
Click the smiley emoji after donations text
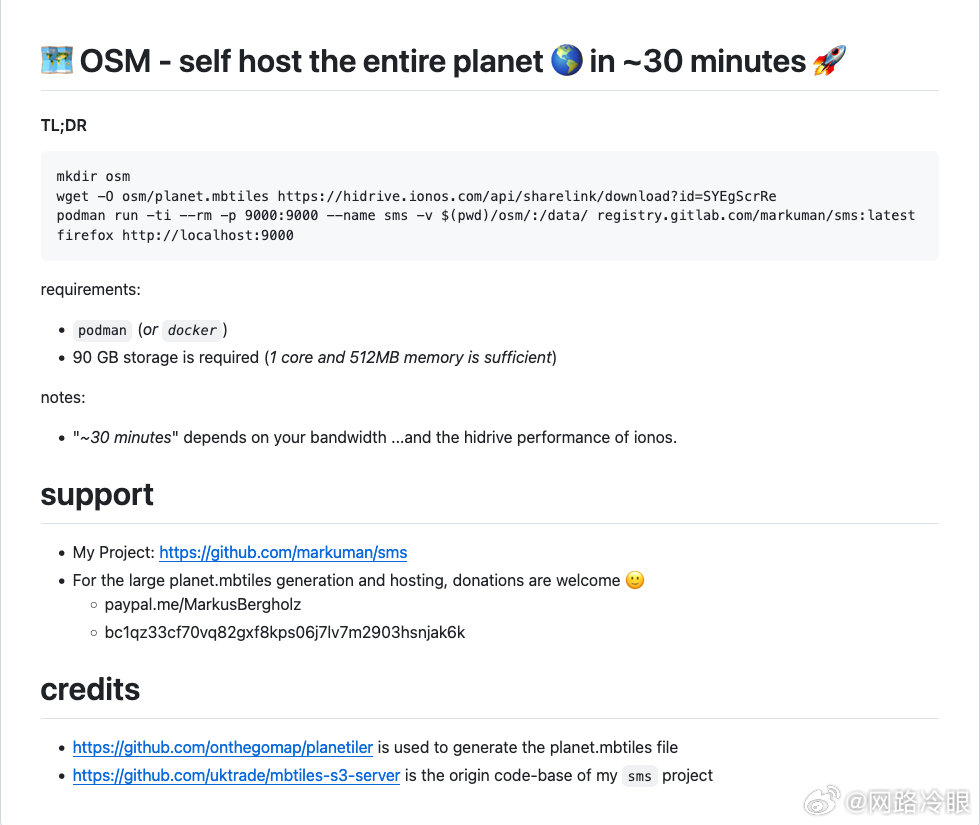click(x=635, y=580)
